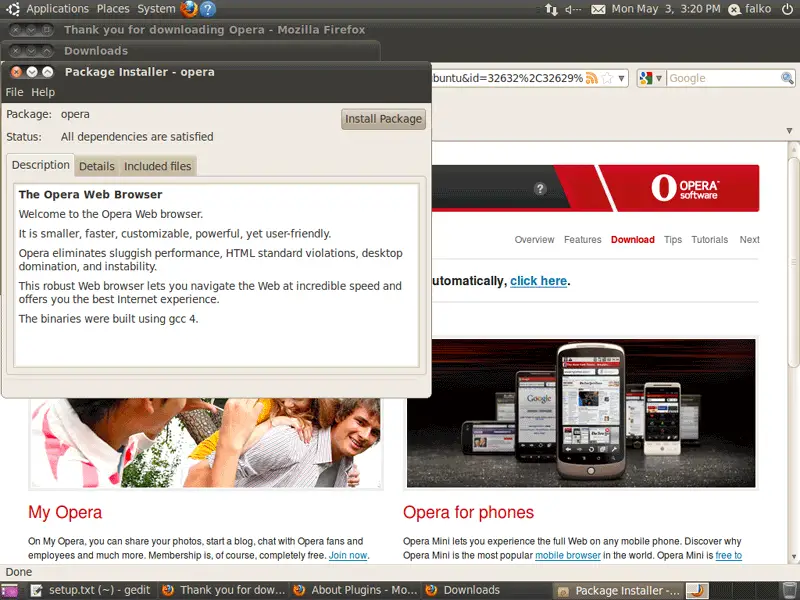Click the red Download nav link
The image size is (800, 600).
click(x=633, y=240)
